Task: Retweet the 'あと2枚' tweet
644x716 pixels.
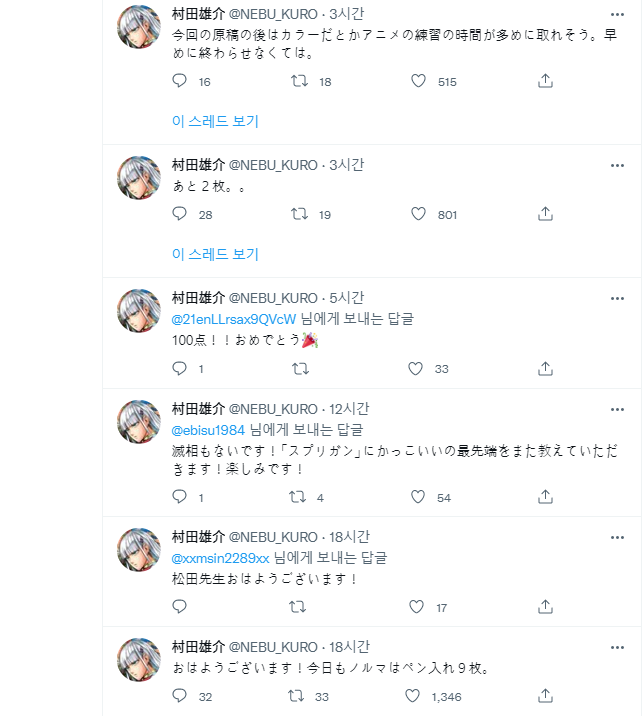Action: tap(298, 214)
